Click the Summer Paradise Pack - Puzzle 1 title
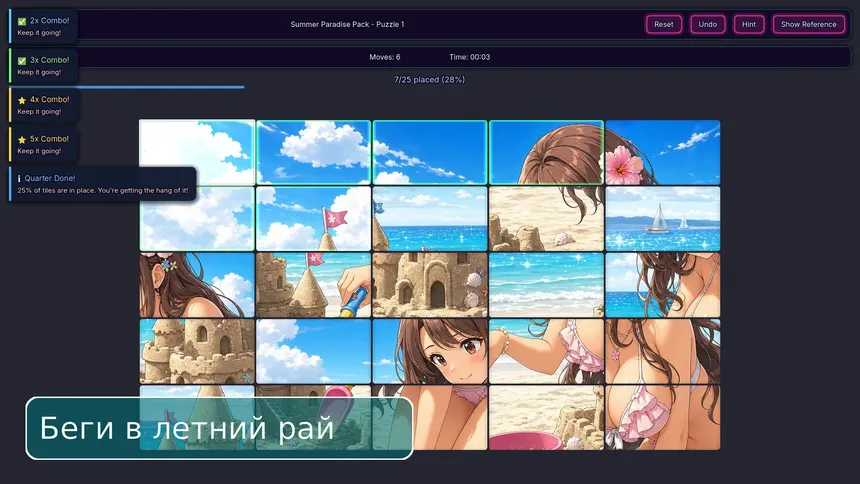860x484 pixels. 347,24
